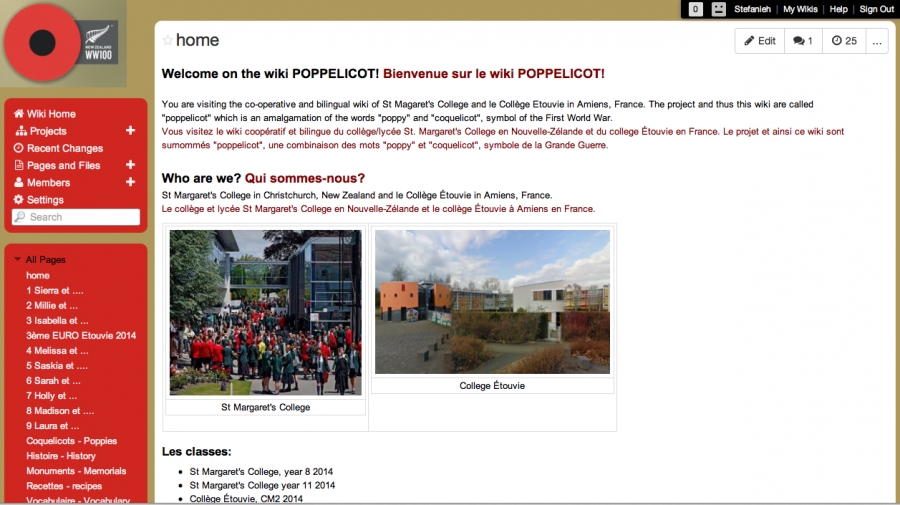Click the Projects hierarchy icon
This screenshot has width=900, height=505.
coord(21,131)
